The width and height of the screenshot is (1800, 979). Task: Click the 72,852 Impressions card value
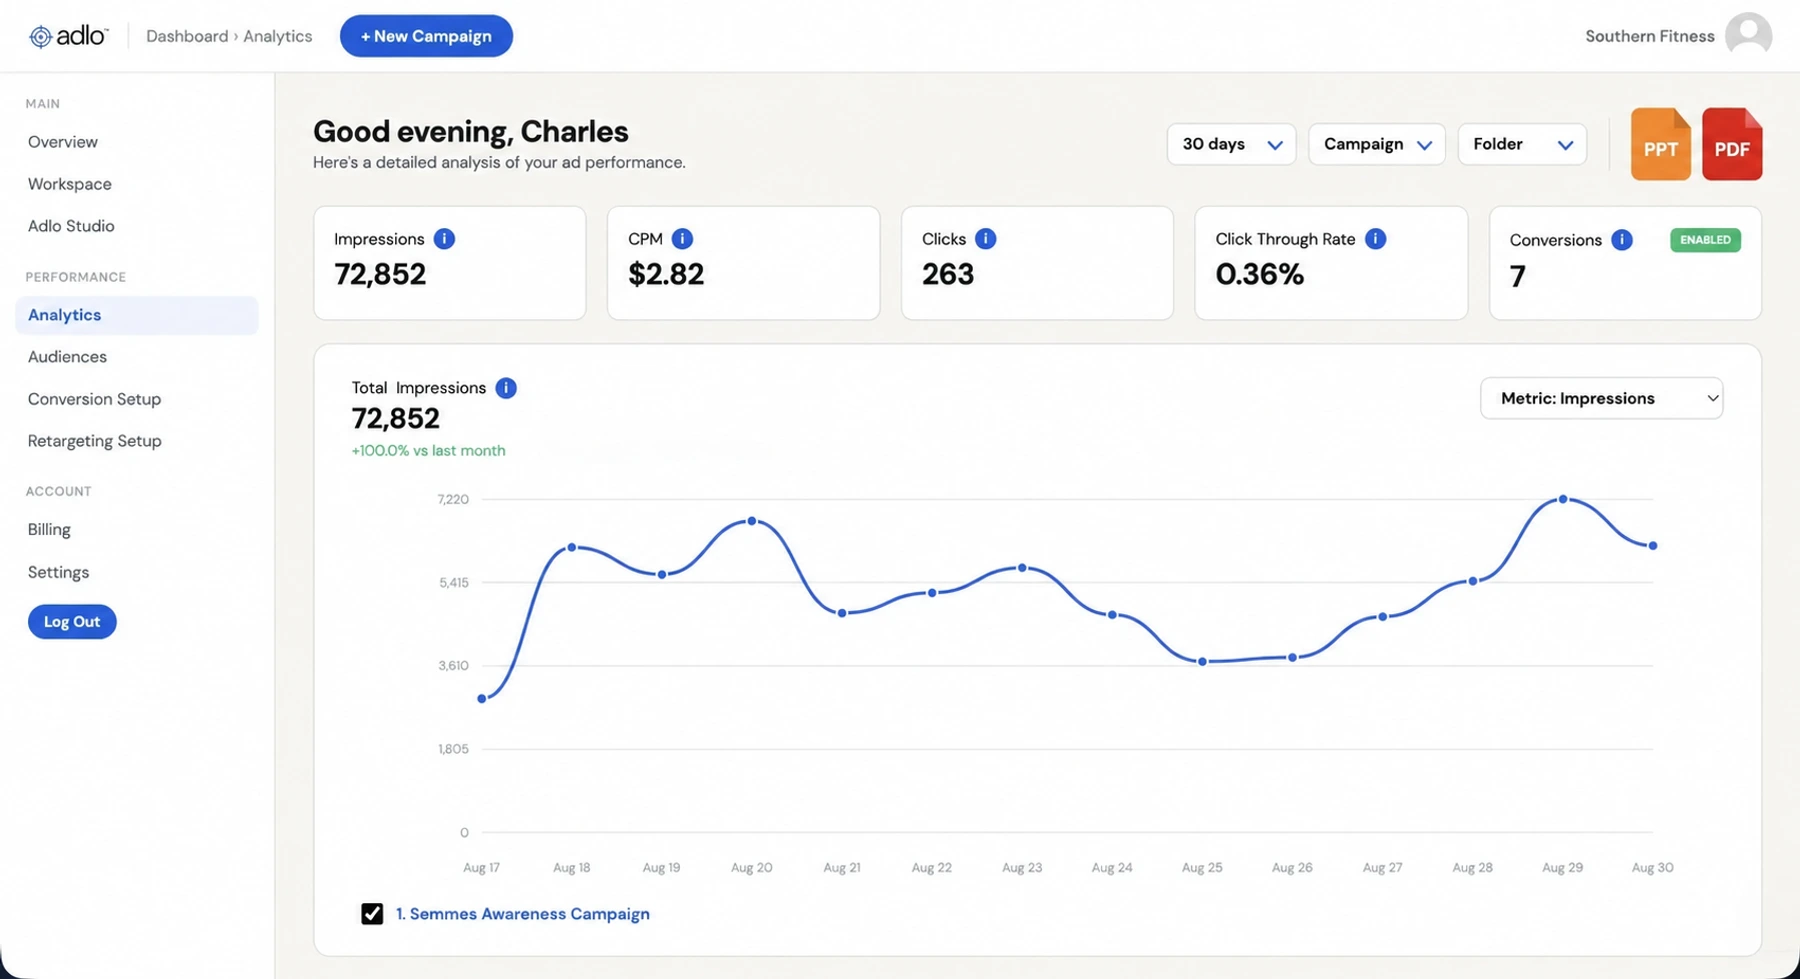pos(380,274)
